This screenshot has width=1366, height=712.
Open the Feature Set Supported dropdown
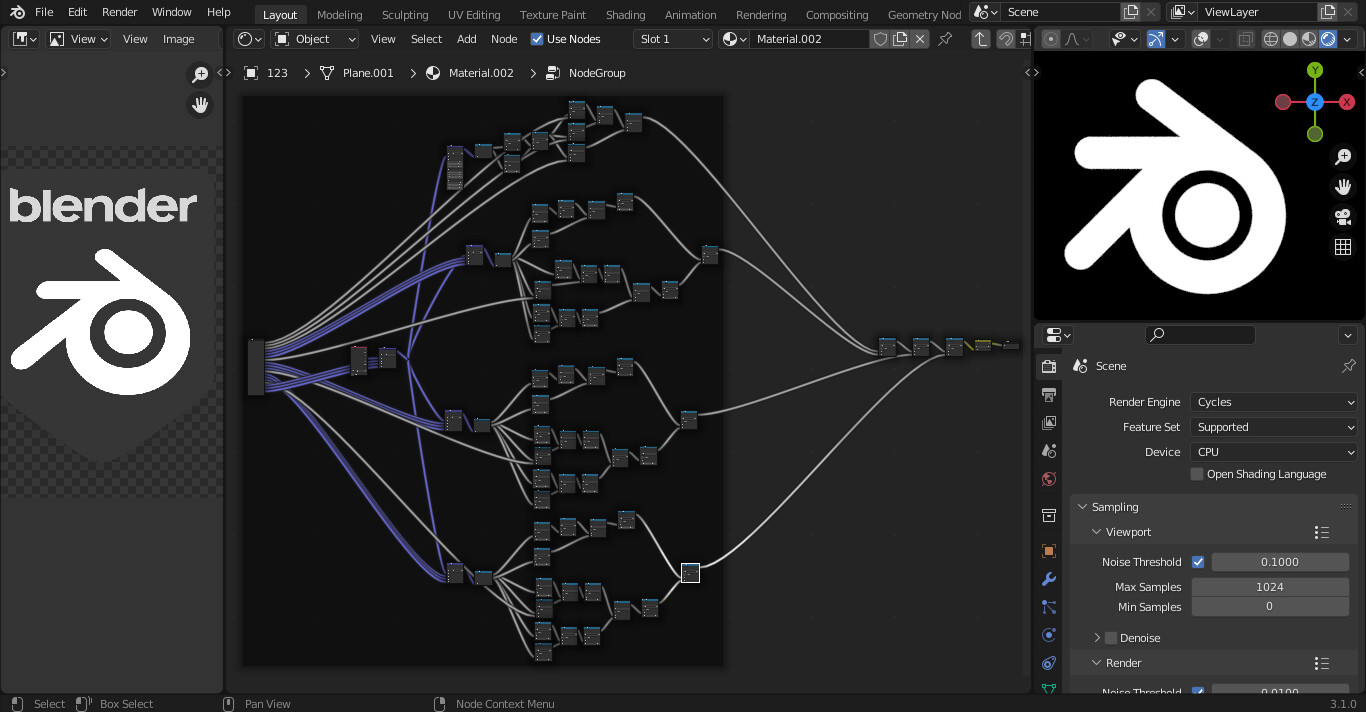[x=1274, y=427]
